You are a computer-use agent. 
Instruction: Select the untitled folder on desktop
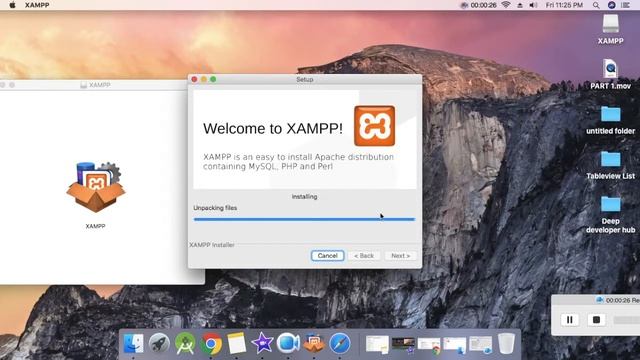pyautogui.click(x=611, y=120)
